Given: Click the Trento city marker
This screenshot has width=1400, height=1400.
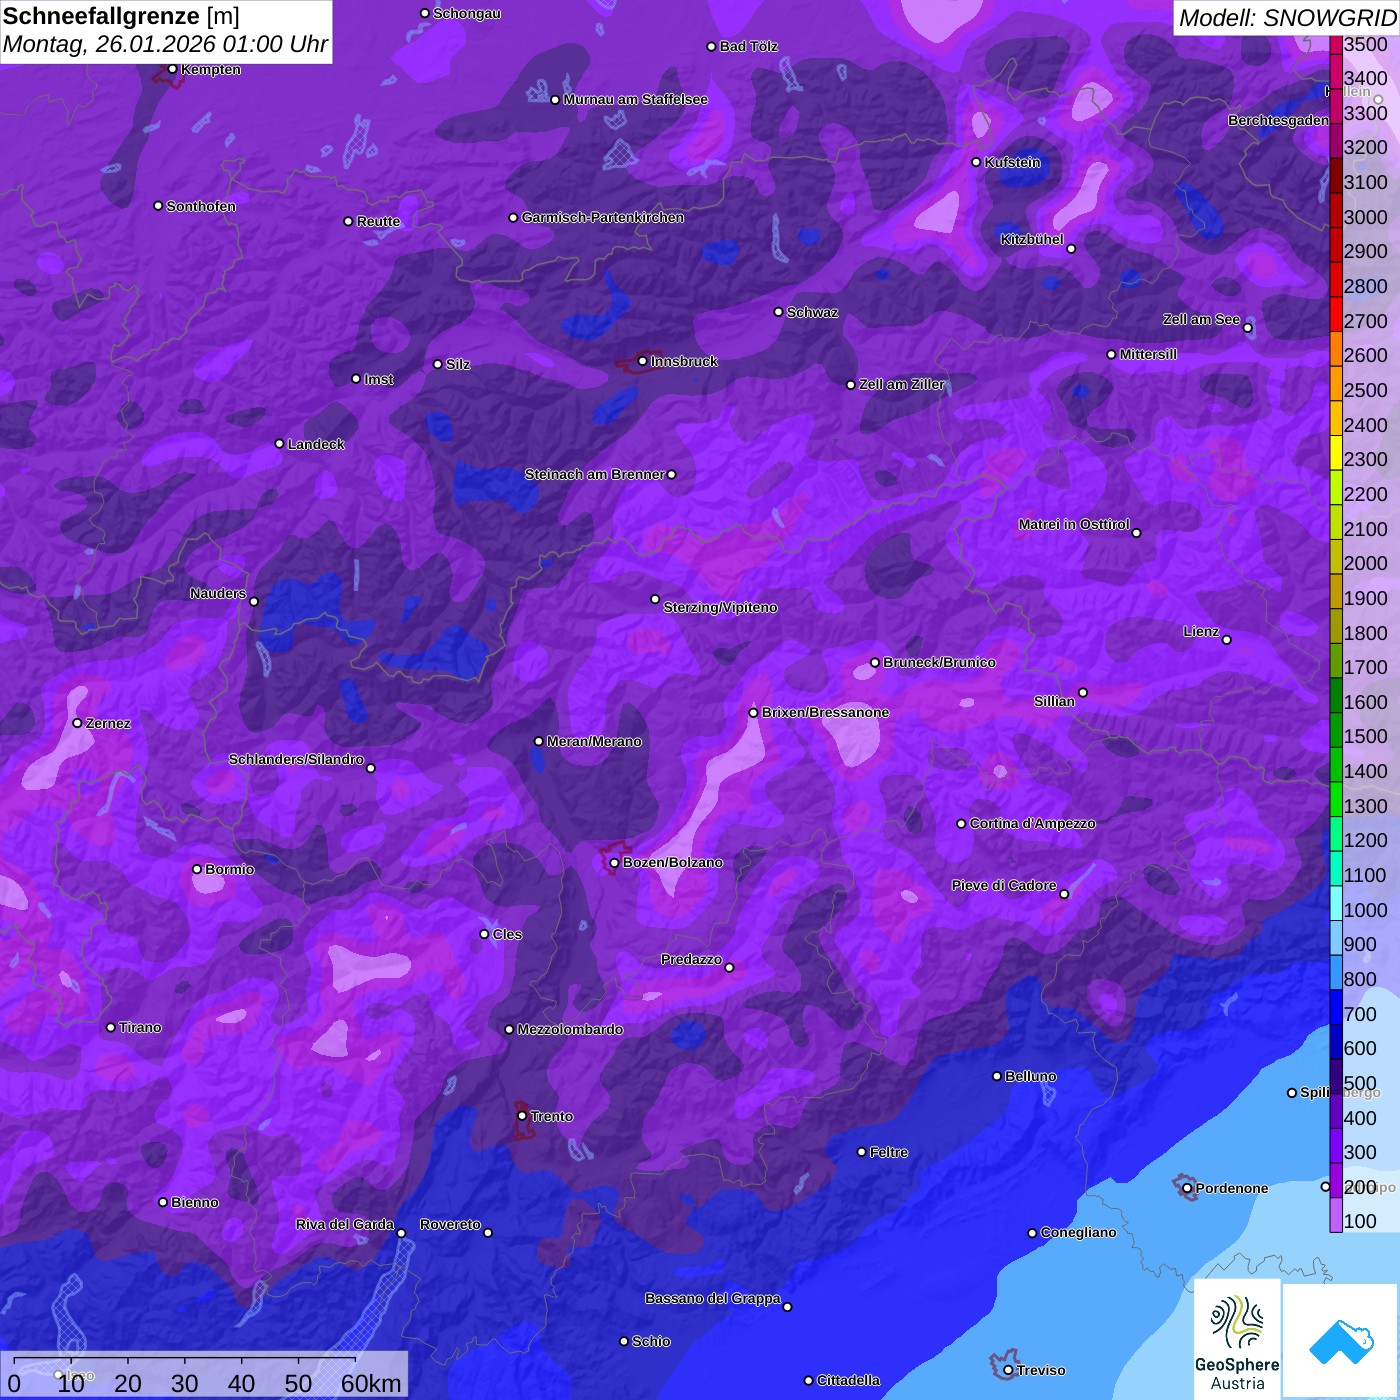Looking at the screenshot, I should click(522, 1116).
